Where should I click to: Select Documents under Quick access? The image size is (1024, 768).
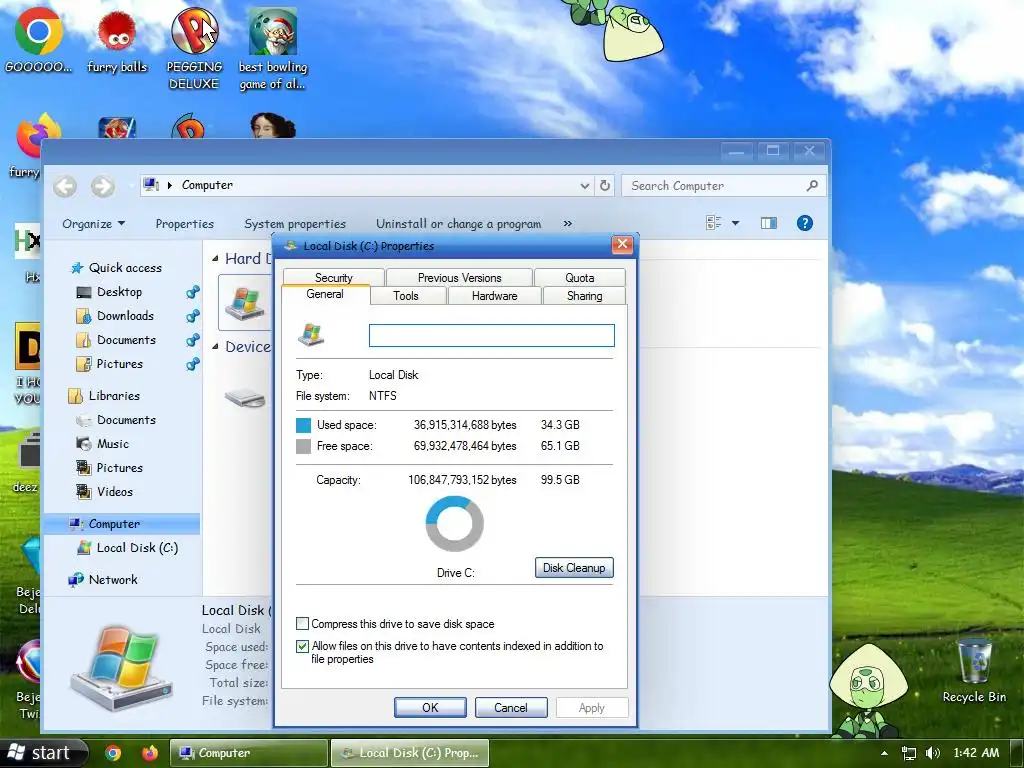[x=126, y=340]
